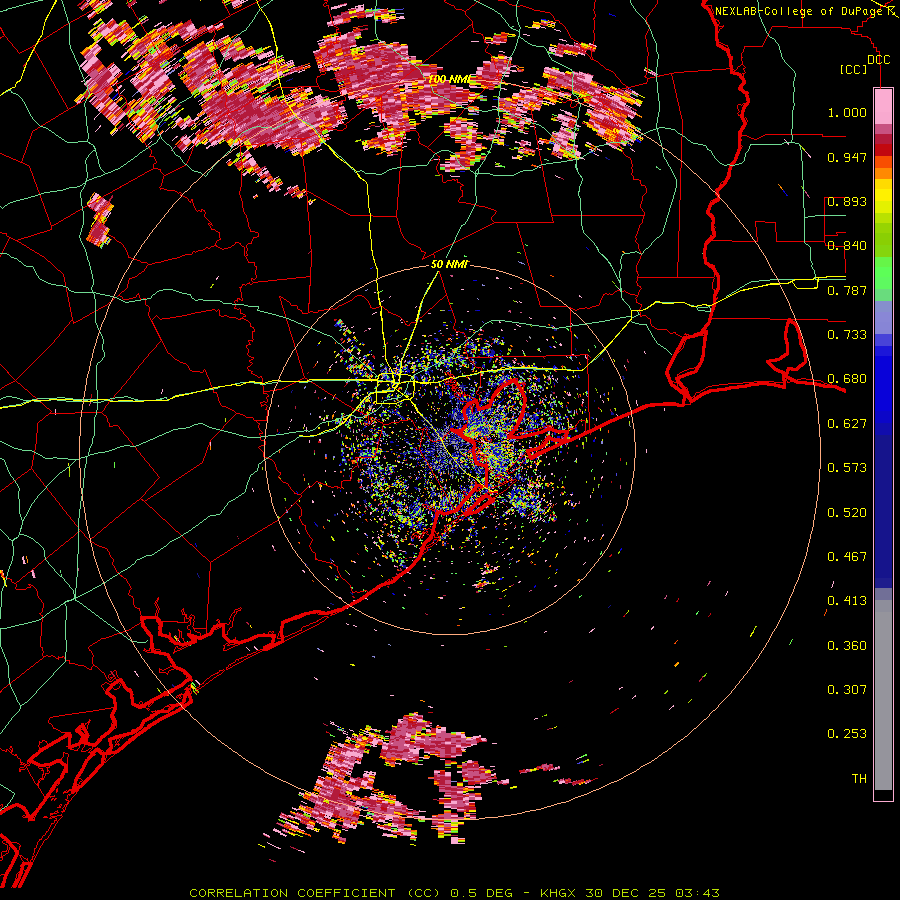
Task: Click the 100 NMI range ring label
Action: [449, 79]
